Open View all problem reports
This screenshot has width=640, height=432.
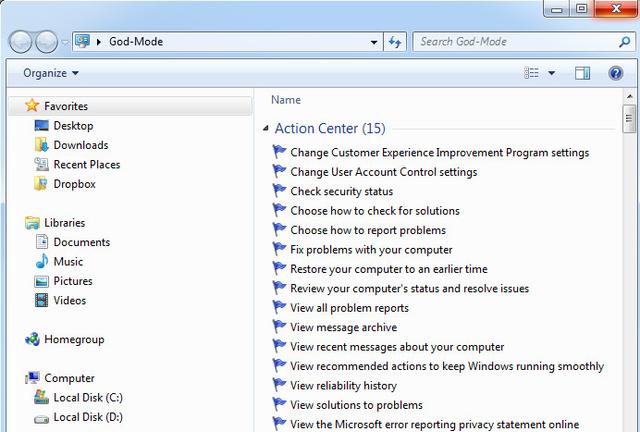pos(349,308)
